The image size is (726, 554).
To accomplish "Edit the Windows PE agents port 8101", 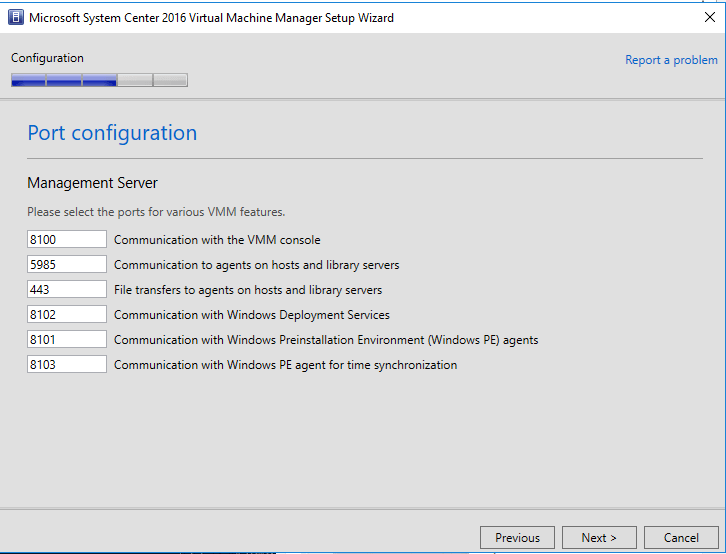I will click(67, 339).
